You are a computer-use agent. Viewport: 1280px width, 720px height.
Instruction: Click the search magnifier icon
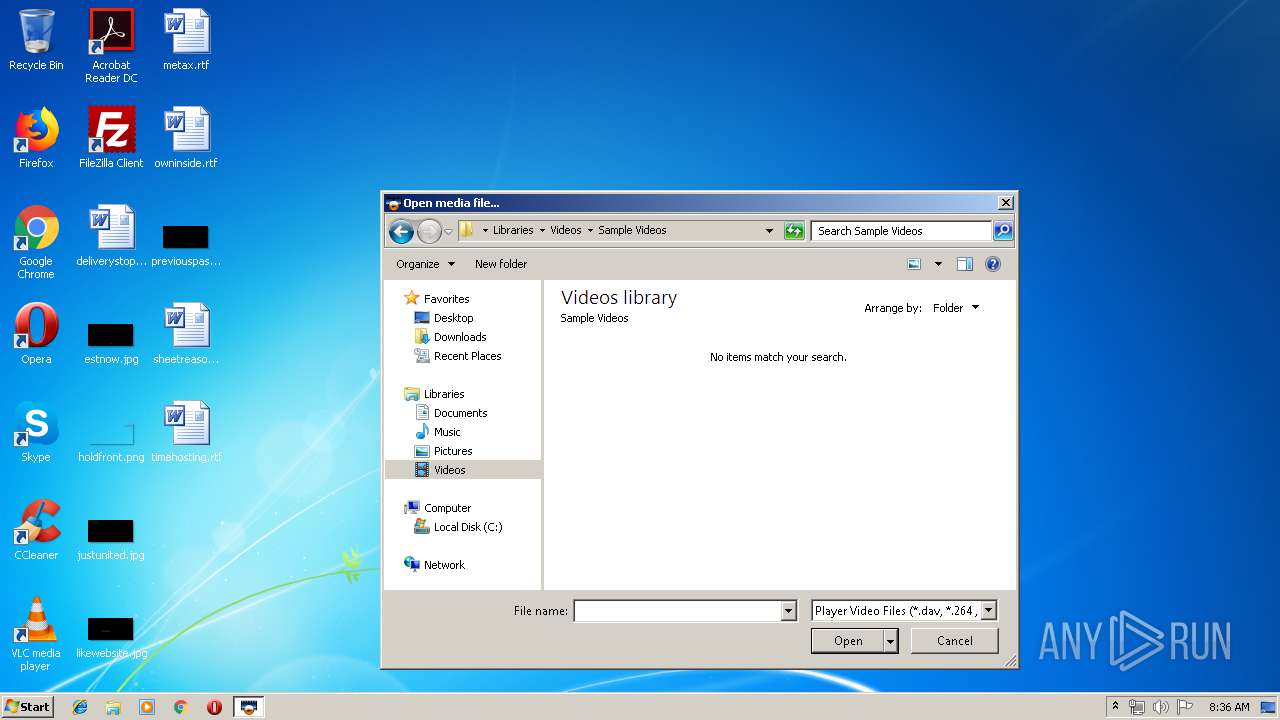click(1003, 231)
